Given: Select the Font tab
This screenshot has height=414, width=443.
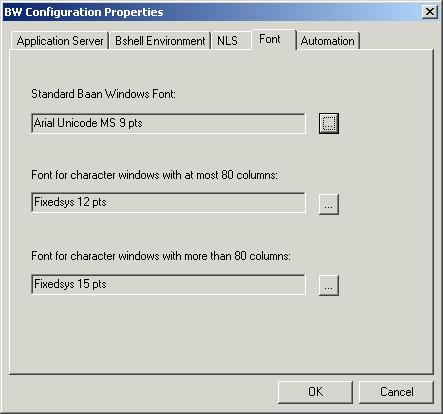Looking at the screenshot, I should pyautogui.click(x=274, y=39).
